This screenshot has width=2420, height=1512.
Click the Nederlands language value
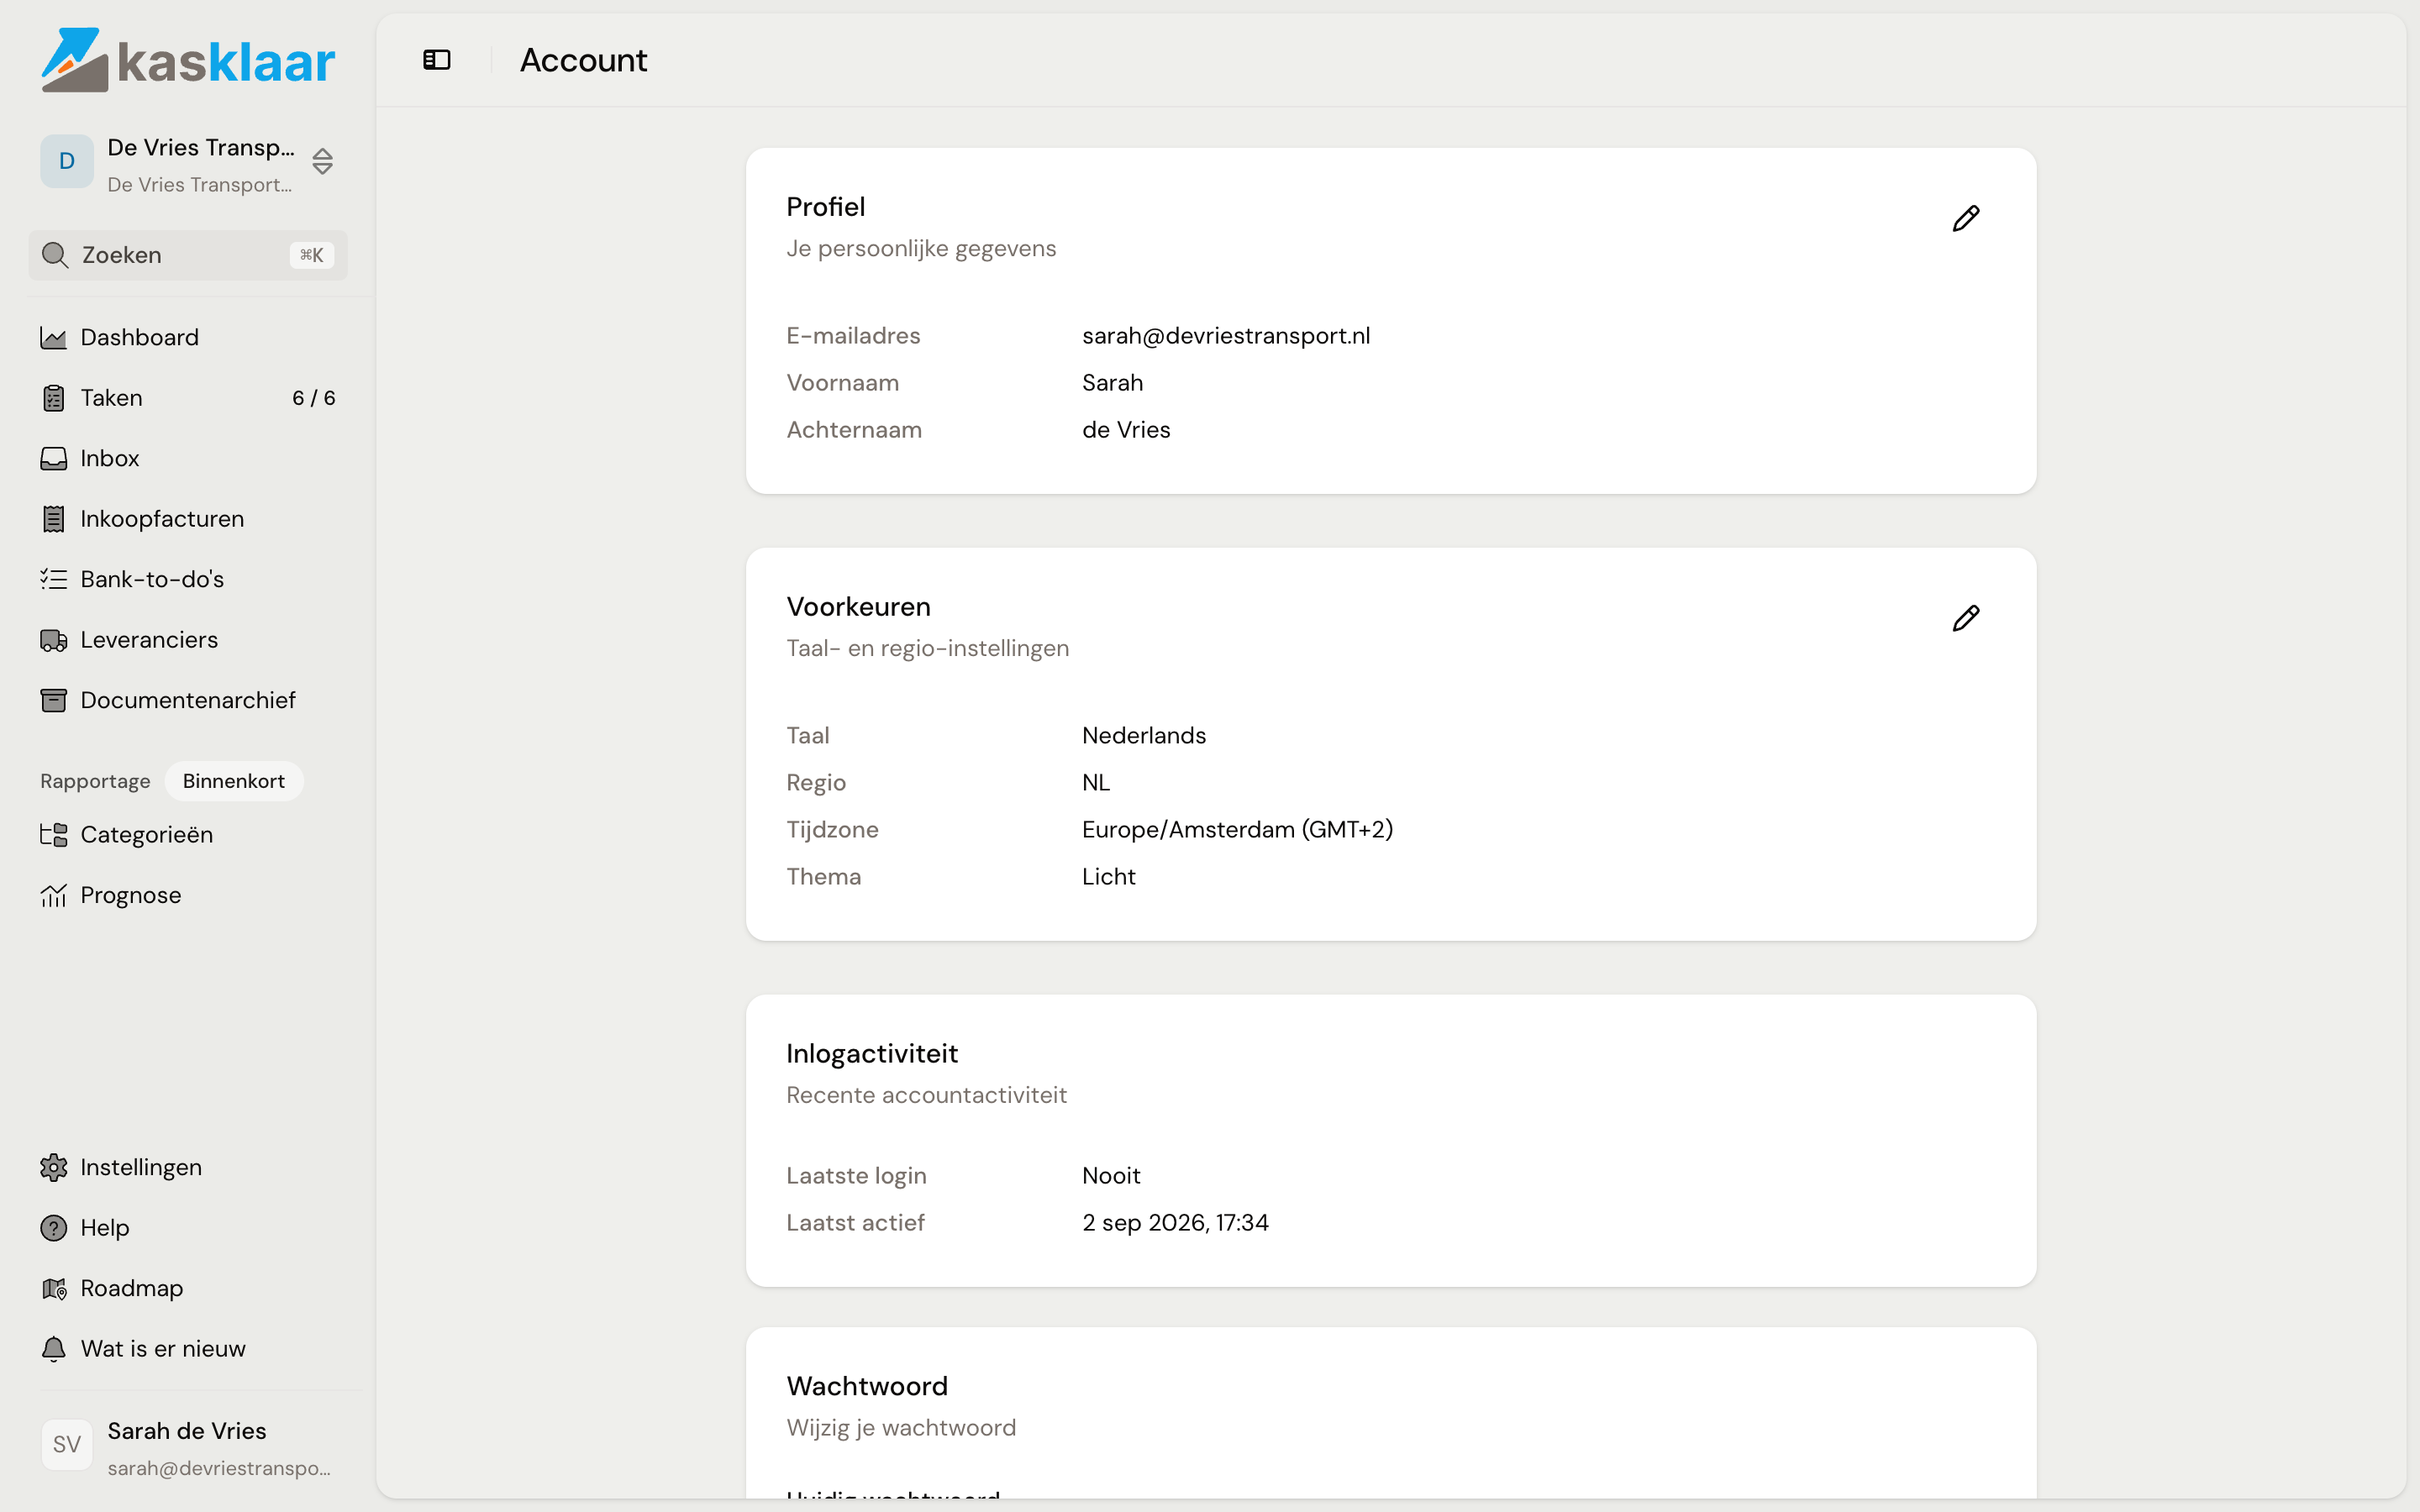pos(1144,736)
